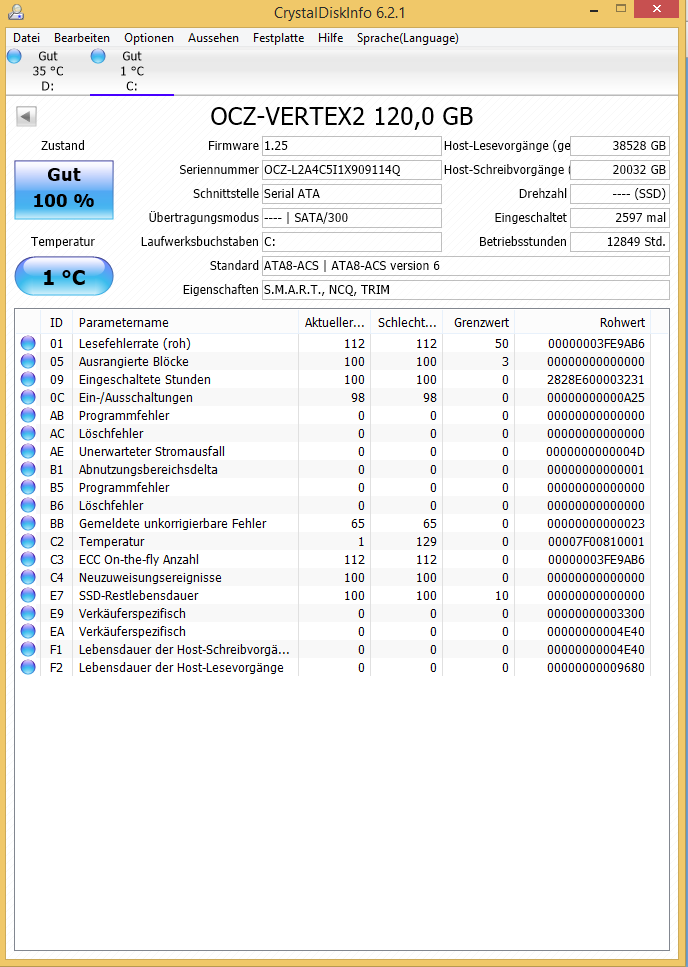Viewport: 688px width, 967px height.
Task: Click status orb for Lesefehlerrate (roh) row
Action: [x=28, y=344]
